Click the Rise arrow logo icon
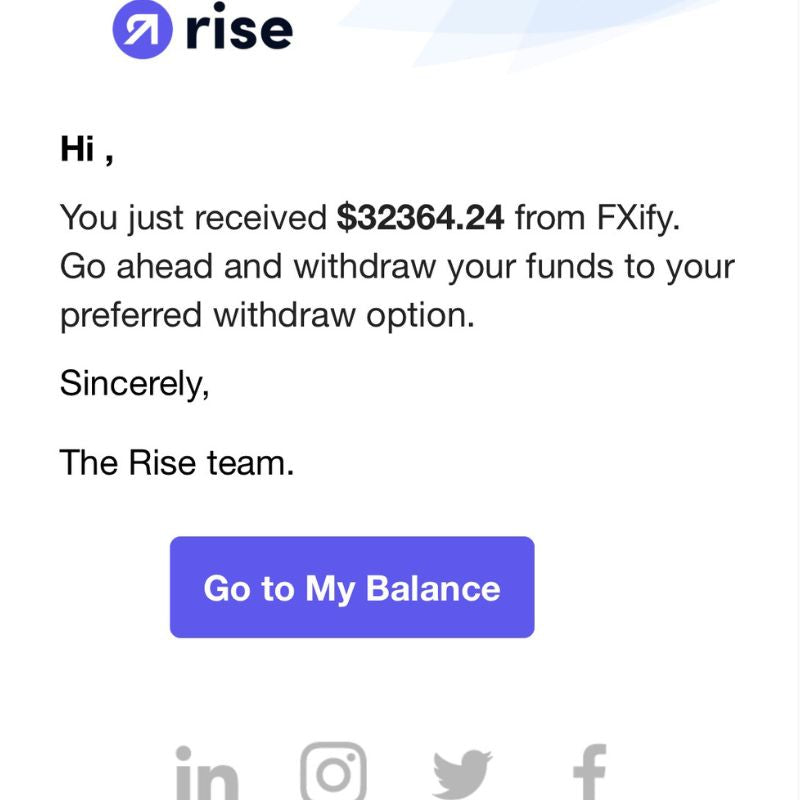Viewport: 800px width, 800px height. [x=142, y=29]
